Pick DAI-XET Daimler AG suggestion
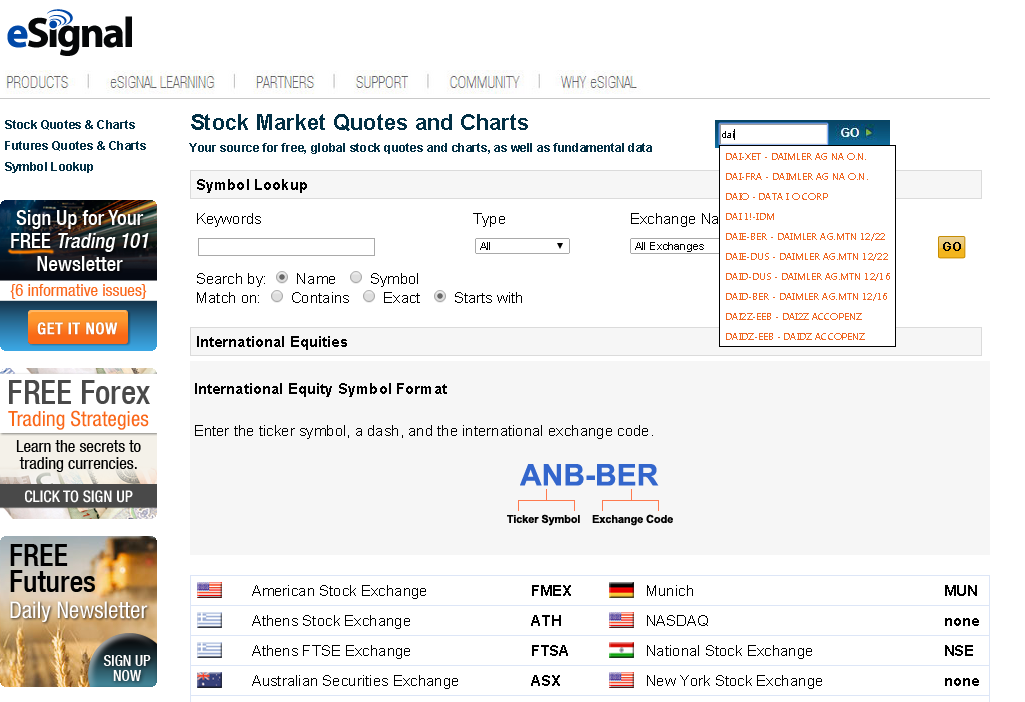This screenshot has width=1025, height=702. 796,157
